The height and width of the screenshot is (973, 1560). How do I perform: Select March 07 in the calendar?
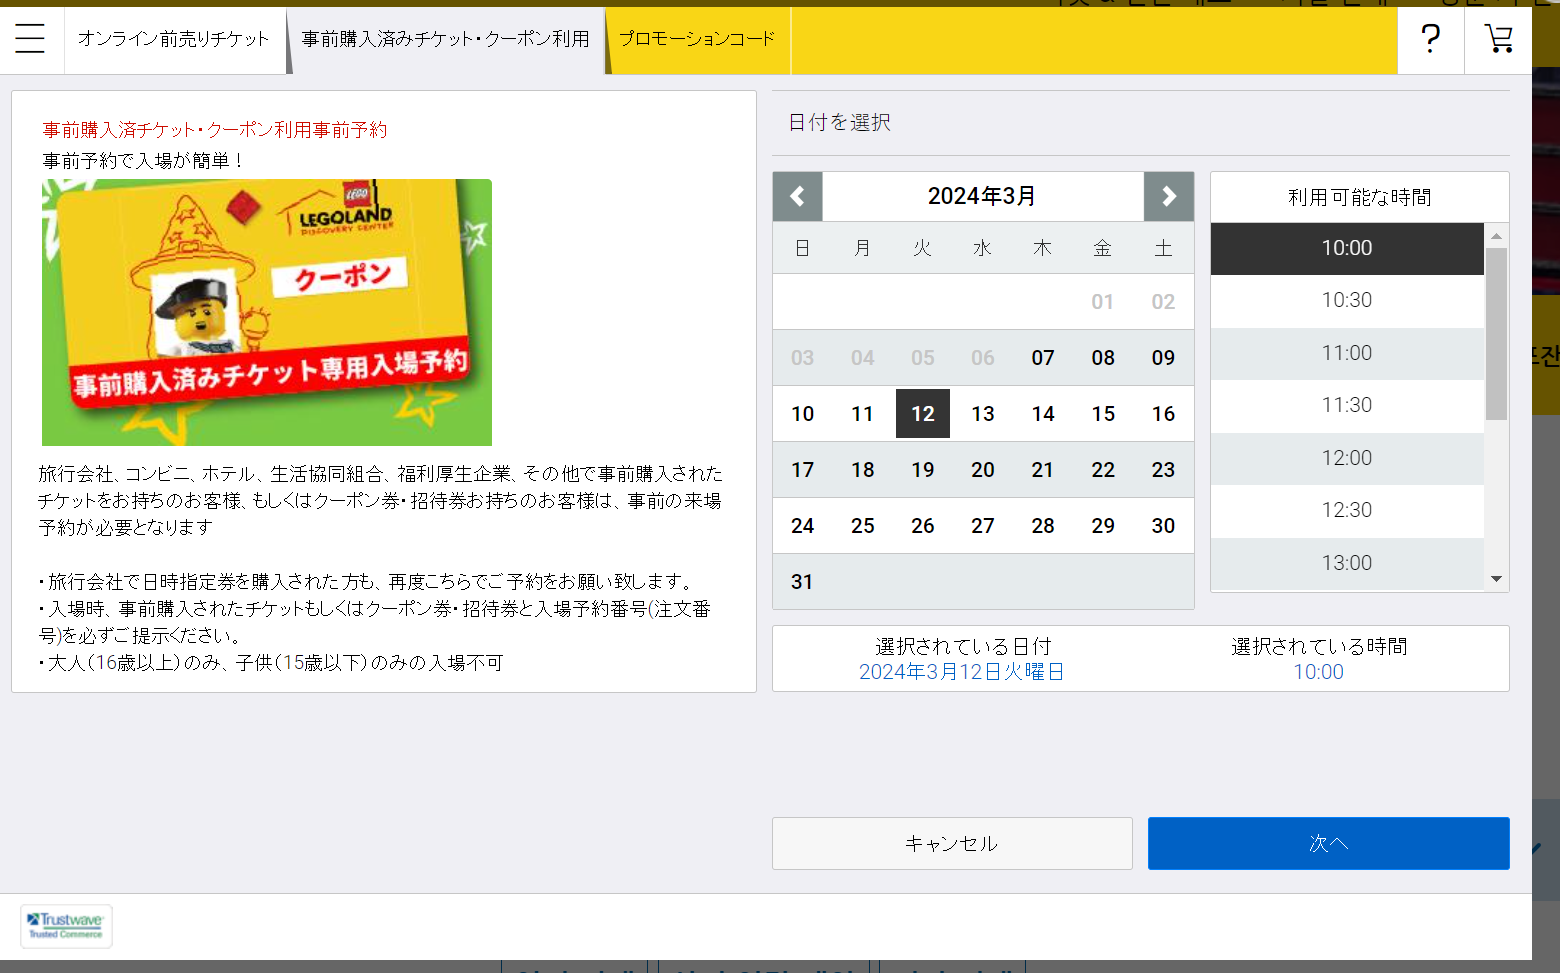pyautogui.click(x=1043, y=358)
